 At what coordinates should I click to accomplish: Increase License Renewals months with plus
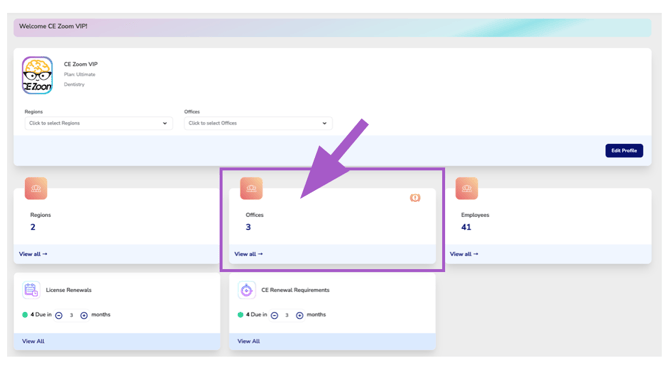tap(84, 315)
